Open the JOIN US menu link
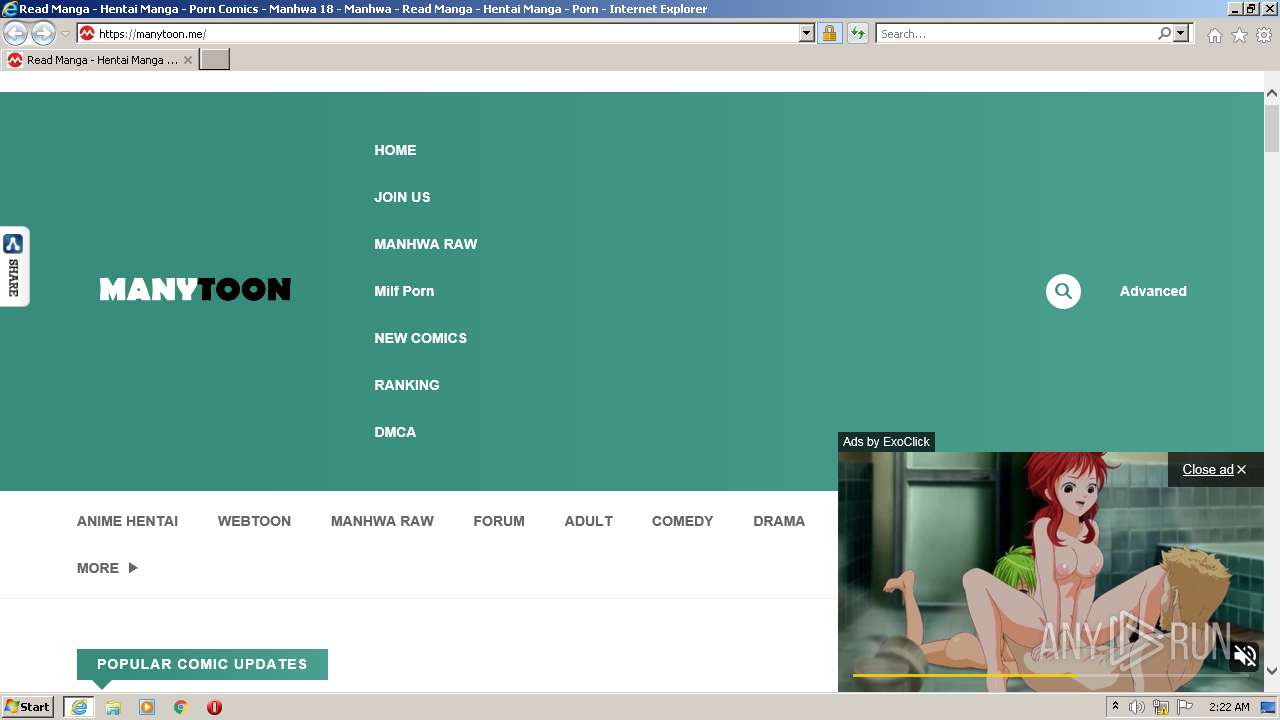Viewport: 1280px width, 720px height. (x=402, y=197)
